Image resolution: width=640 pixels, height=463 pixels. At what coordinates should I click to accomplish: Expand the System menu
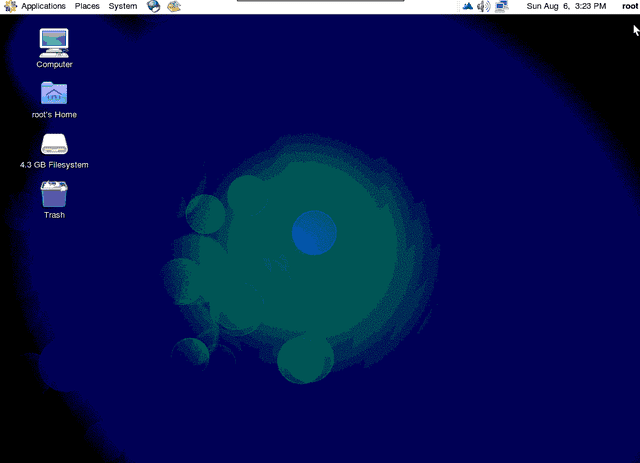[123, 6]
